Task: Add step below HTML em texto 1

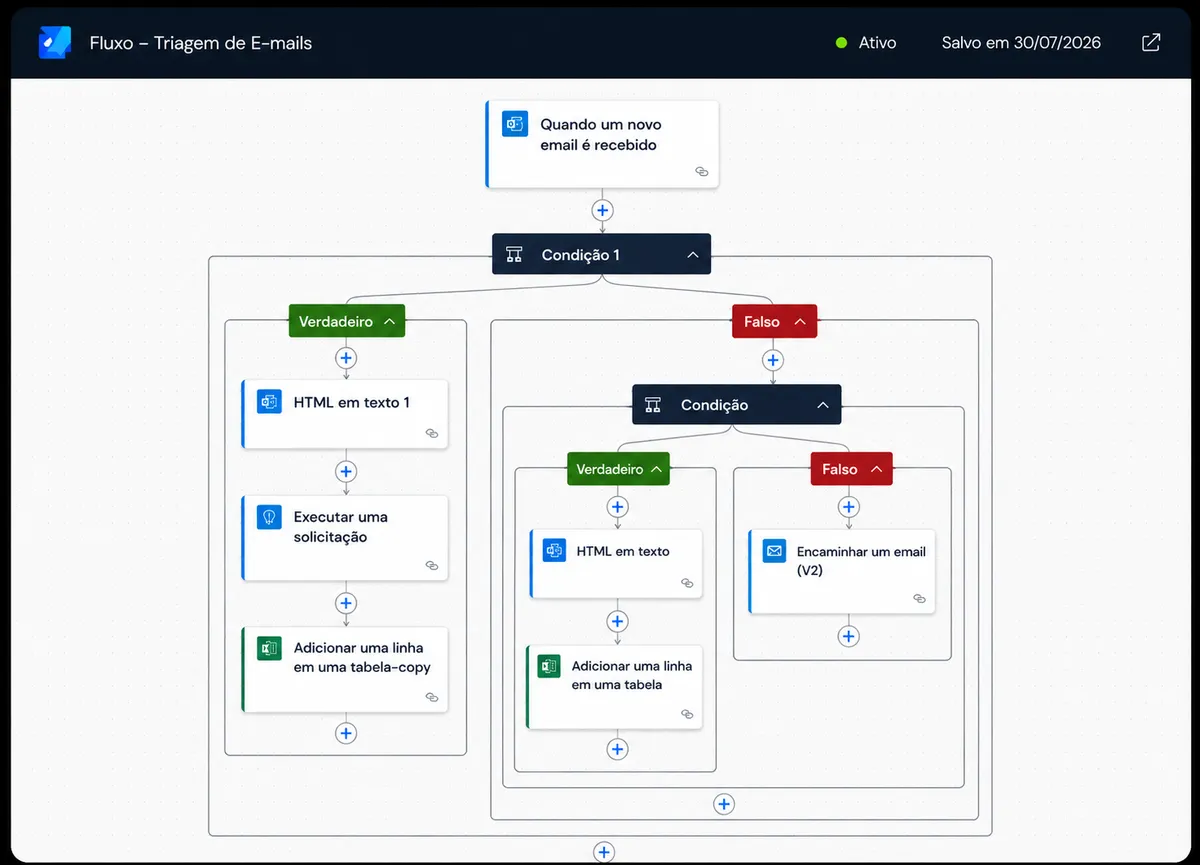Action: 346,471
